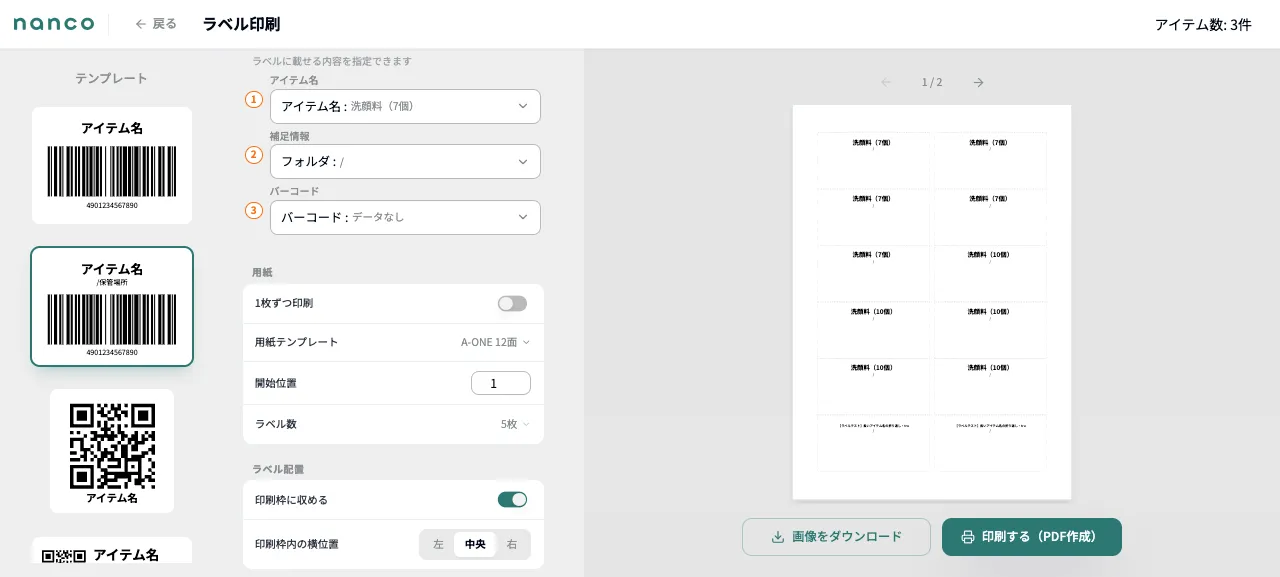Select the barcode-only アイテム名 template
This screenshot has width=1280, height=577.
[x=112, y=165]
